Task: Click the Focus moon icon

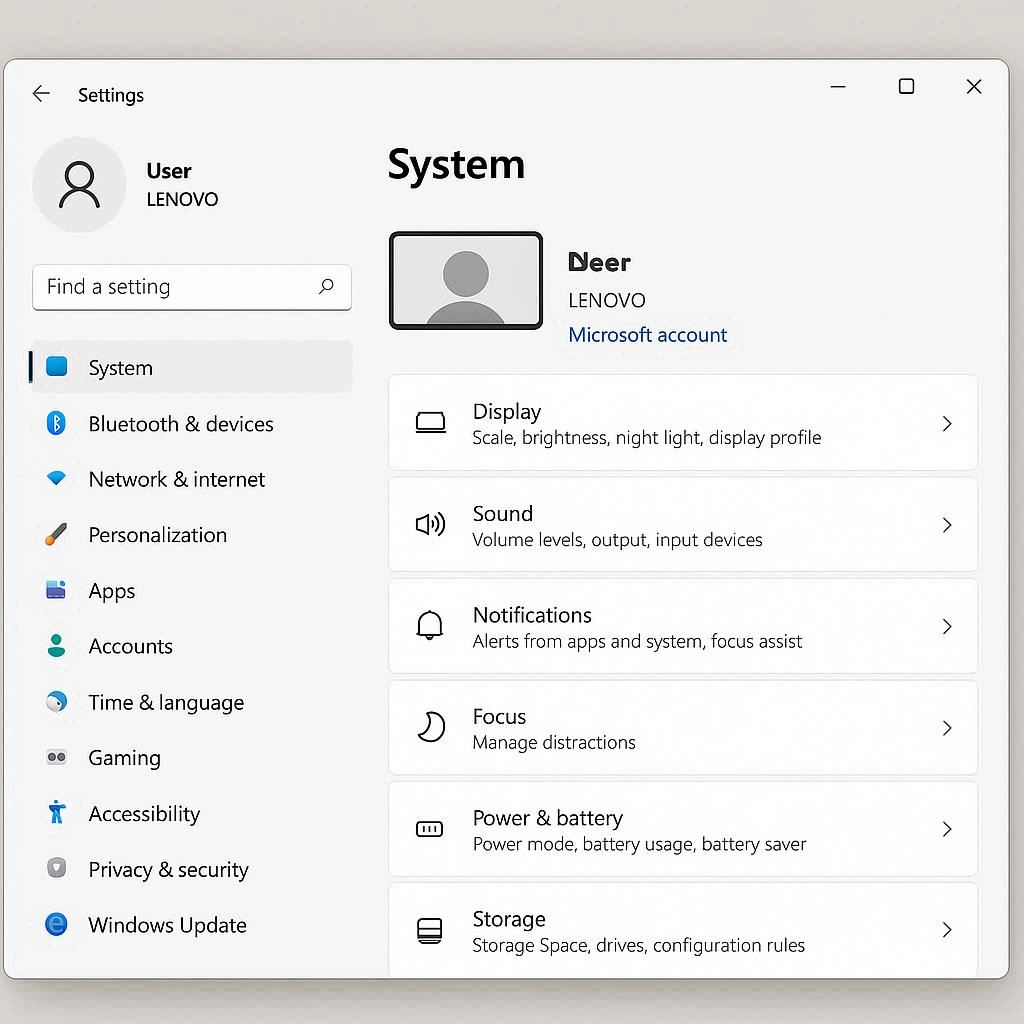Action: (x=430, y=728)
